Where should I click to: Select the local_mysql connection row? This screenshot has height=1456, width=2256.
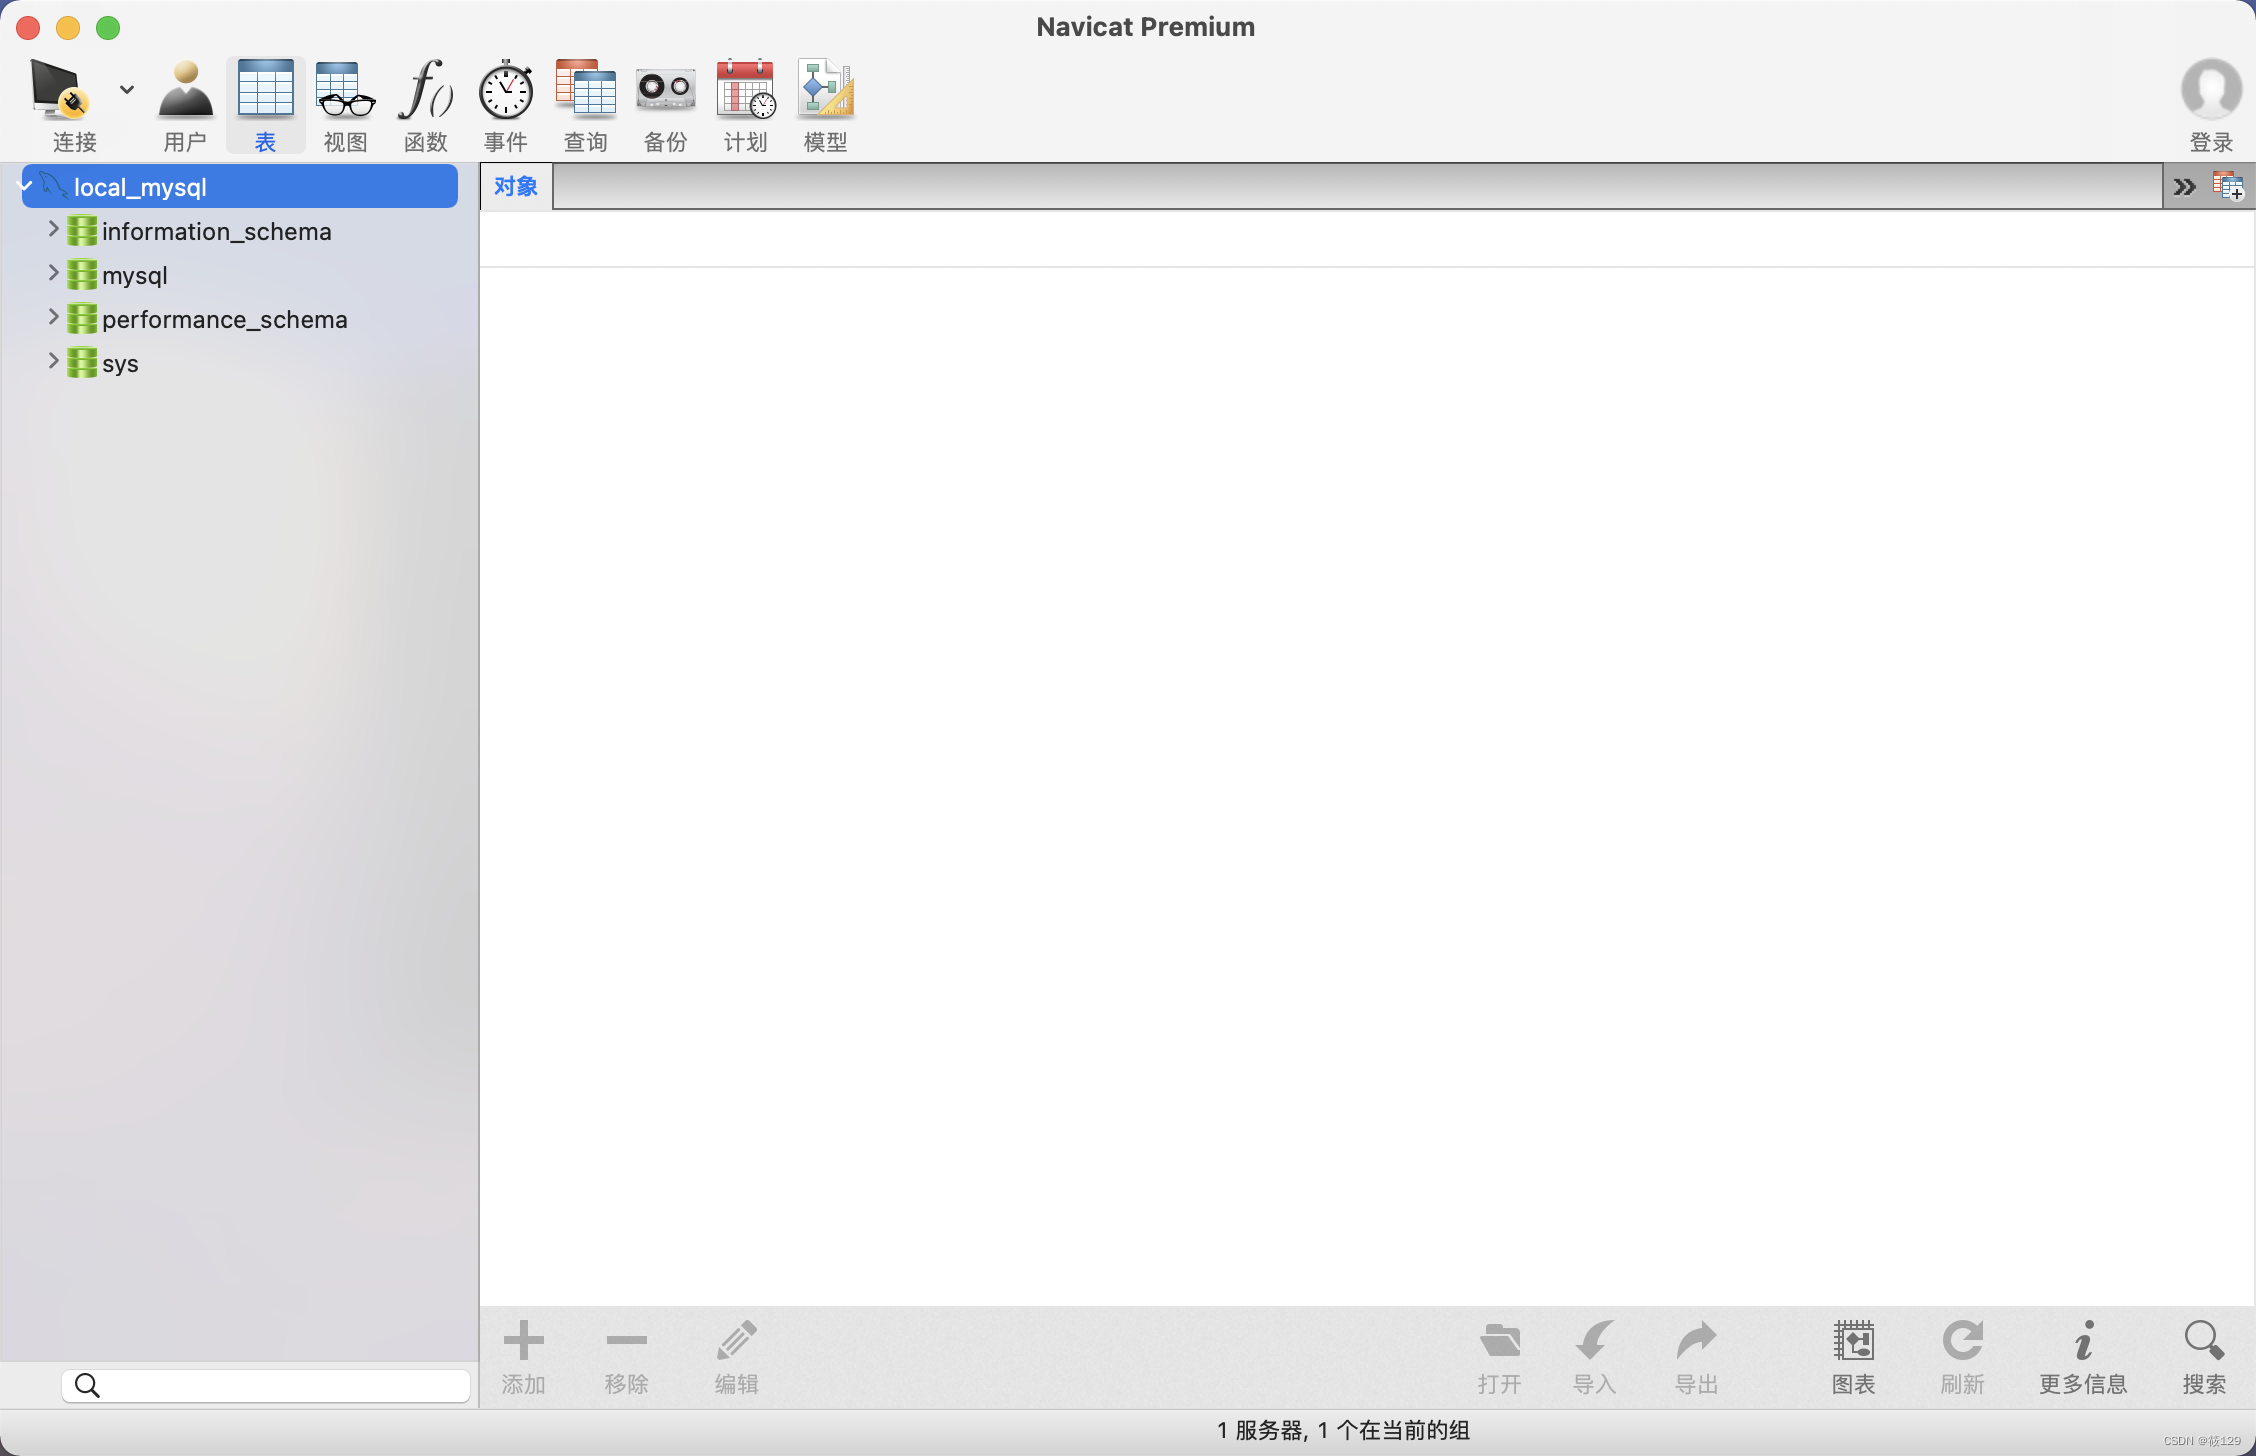(x=240, y=187)
